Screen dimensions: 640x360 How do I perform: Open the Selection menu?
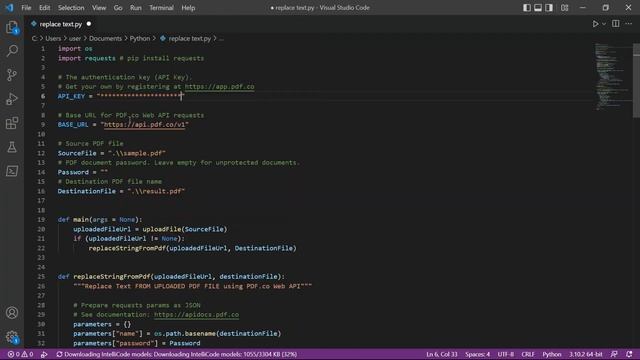[x=71, y=8]
